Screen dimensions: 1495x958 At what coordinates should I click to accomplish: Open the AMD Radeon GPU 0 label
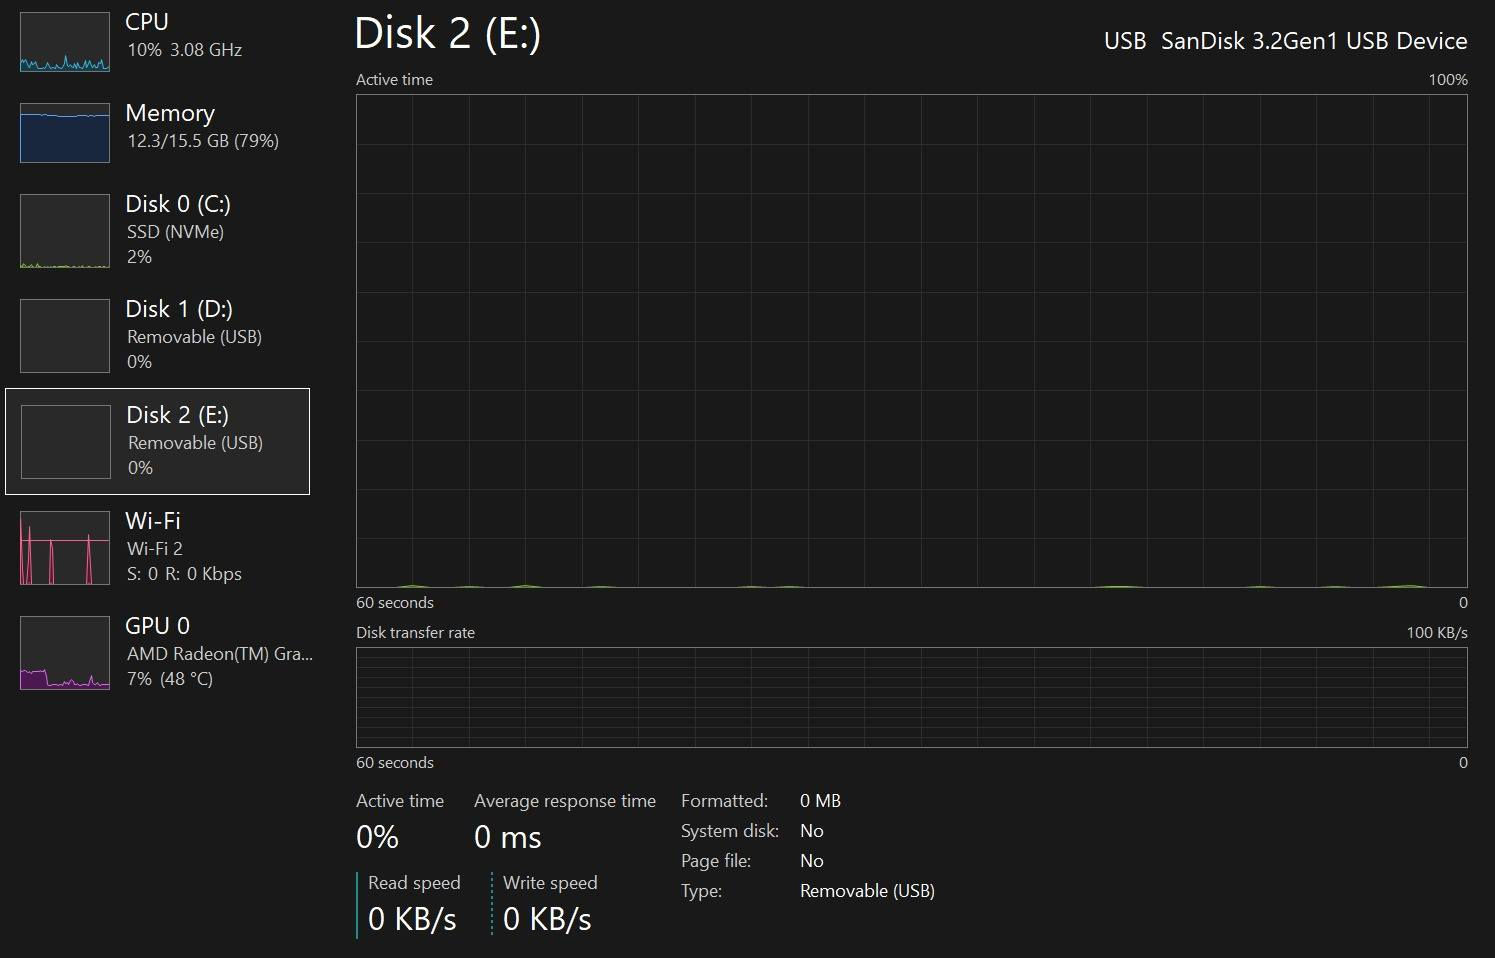219,654
